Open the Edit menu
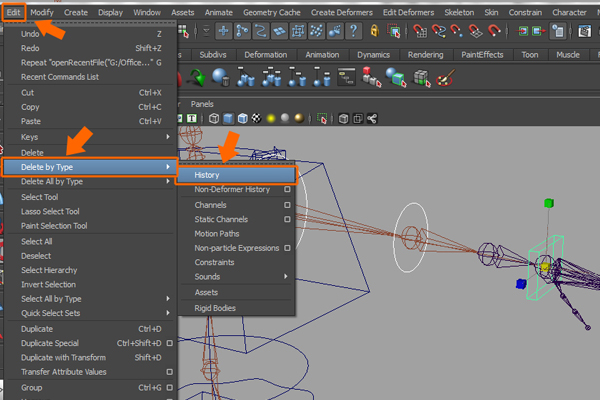This screenshot has width=600, height=400. [x=13, y=13]
